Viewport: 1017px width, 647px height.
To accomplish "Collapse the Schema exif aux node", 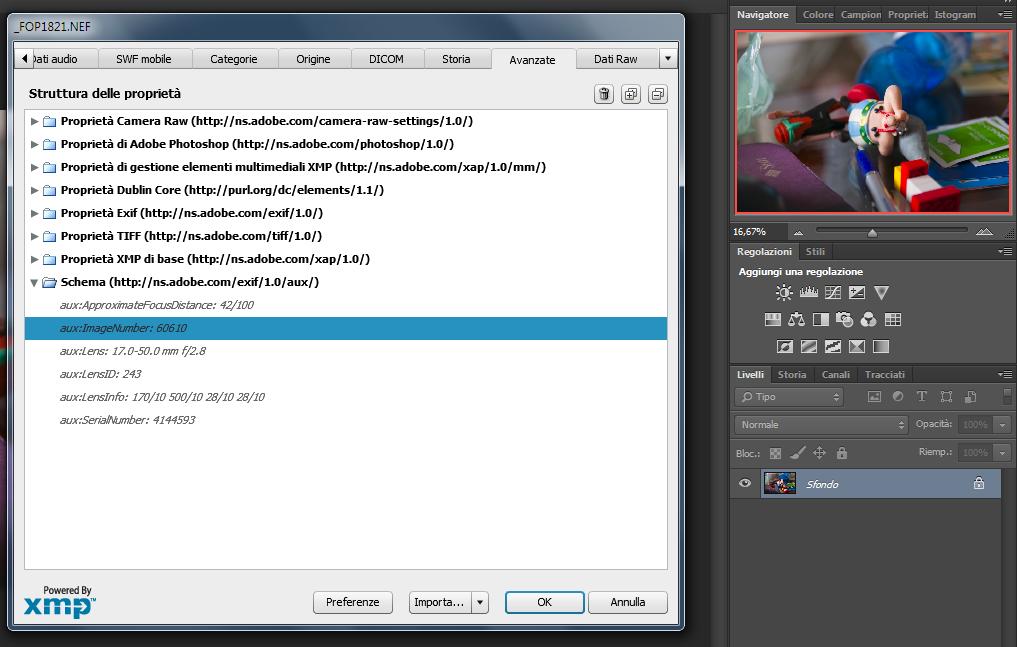I will coord(34,283).
